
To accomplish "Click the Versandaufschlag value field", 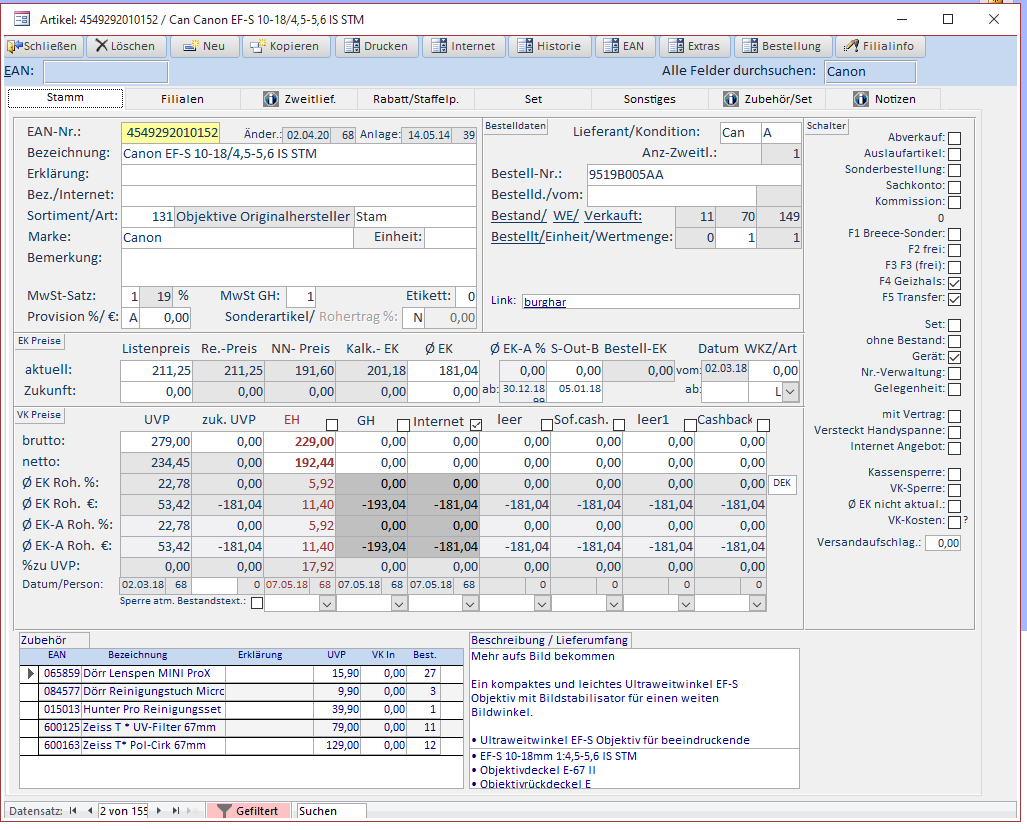I will 943,543.
